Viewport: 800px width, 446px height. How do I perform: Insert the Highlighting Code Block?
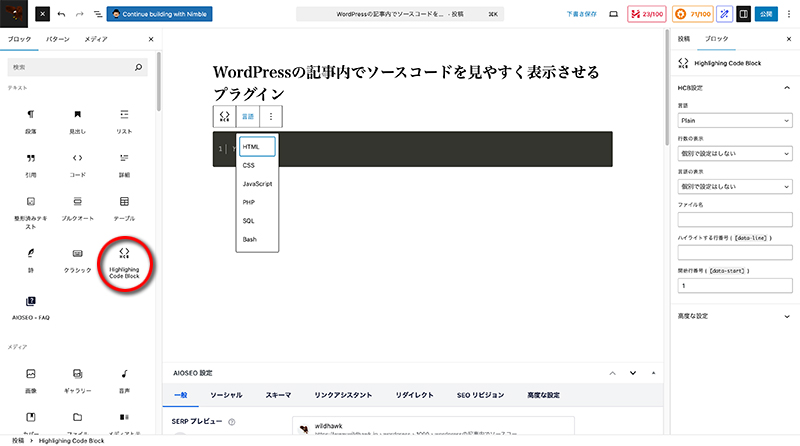tap(124, 264)
